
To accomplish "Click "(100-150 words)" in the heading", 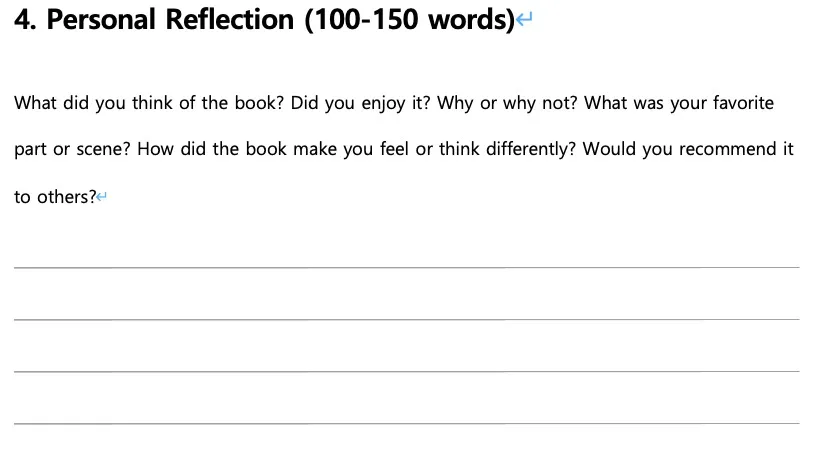I will pos(410,21).
